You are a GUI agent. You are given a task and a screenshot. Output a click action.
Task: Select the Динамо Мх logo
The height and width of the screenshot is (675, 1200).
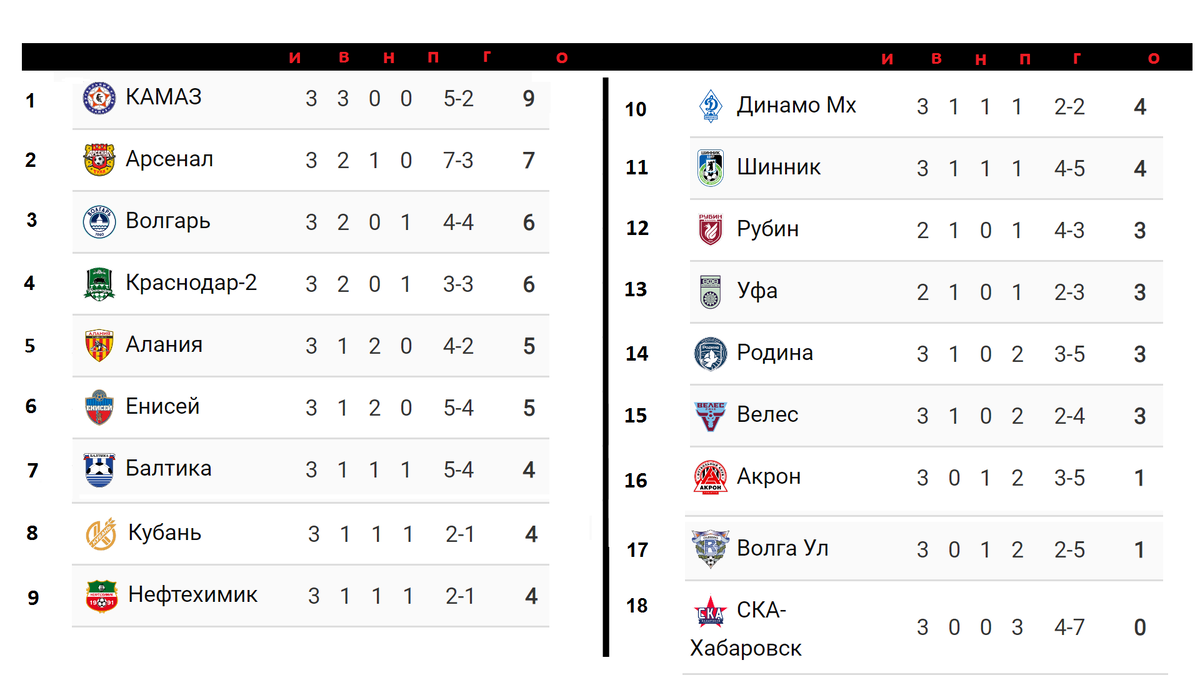coord(710,106)
